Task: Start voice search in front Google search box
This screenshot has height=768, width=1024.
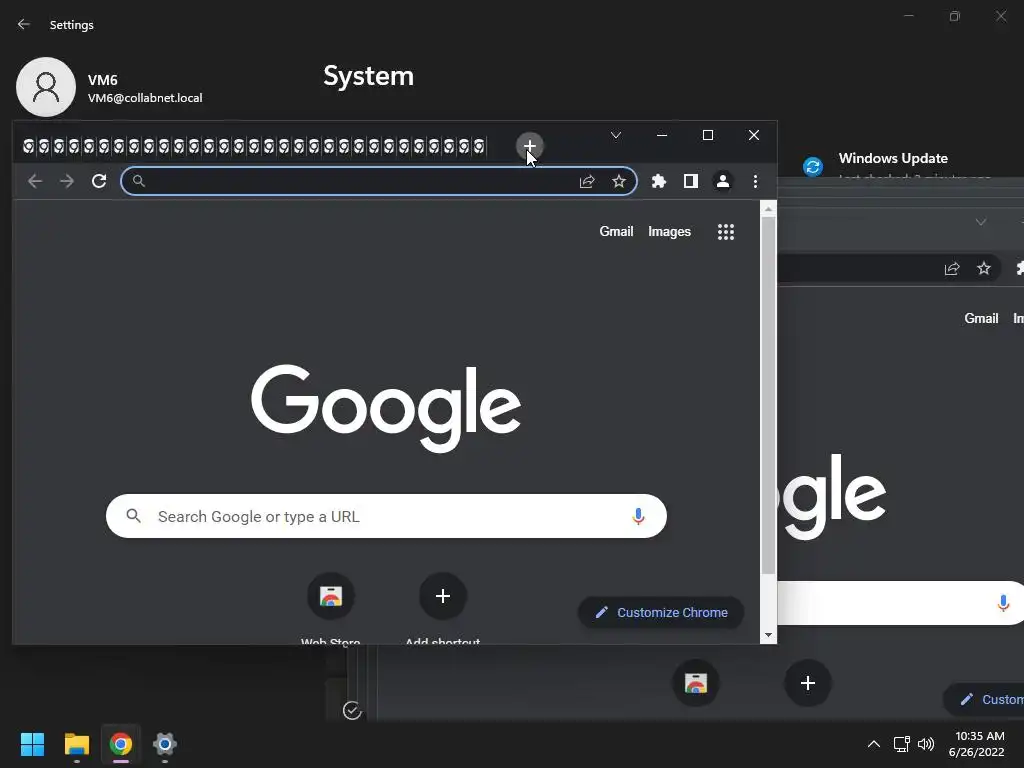Action: click(x=639, y=517)
